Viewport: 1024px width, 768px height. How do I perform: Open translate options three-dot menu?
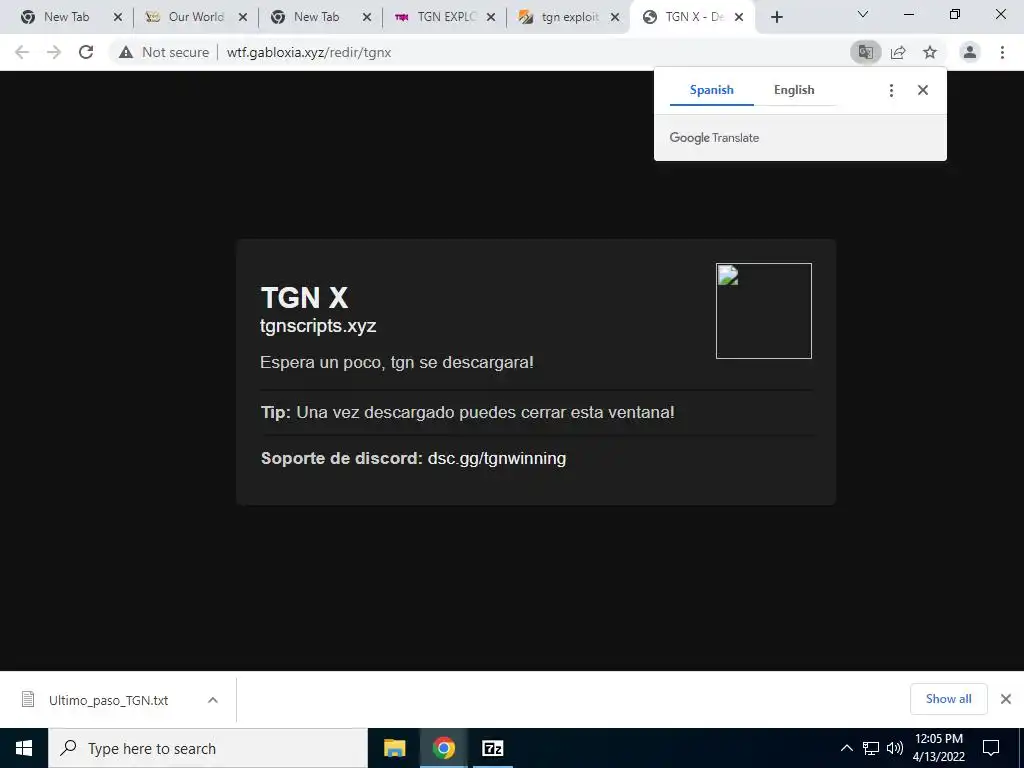(891, 90)
